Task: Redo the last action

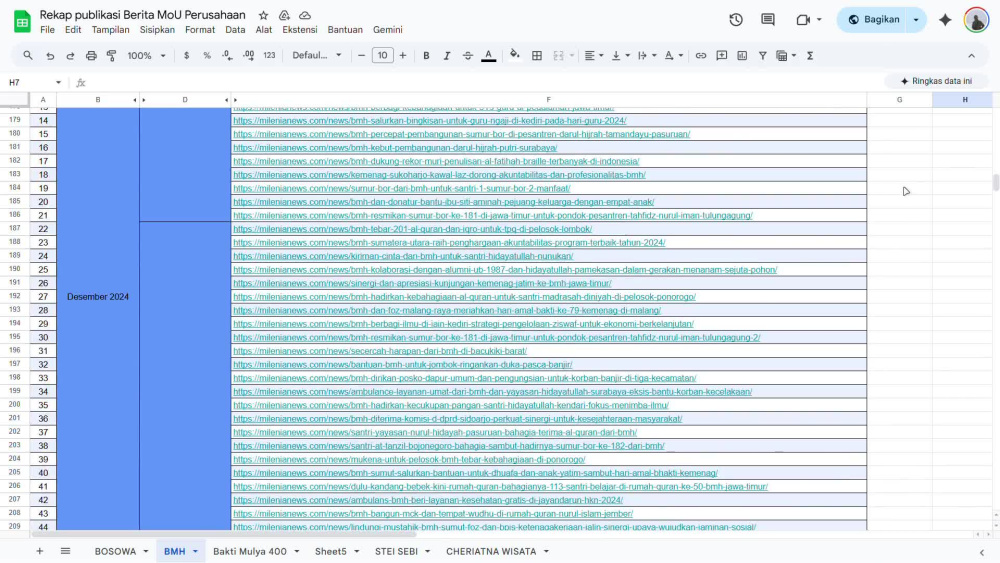Action: tap(70, 55)
